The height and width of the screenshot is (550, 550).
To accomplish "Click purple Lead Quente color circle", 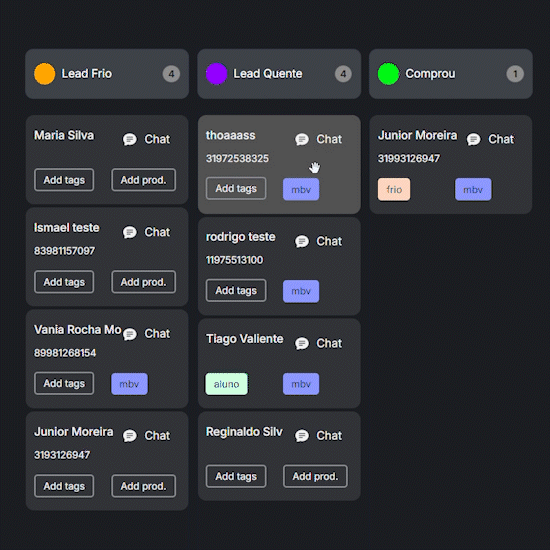I will (x=216, y=74).
